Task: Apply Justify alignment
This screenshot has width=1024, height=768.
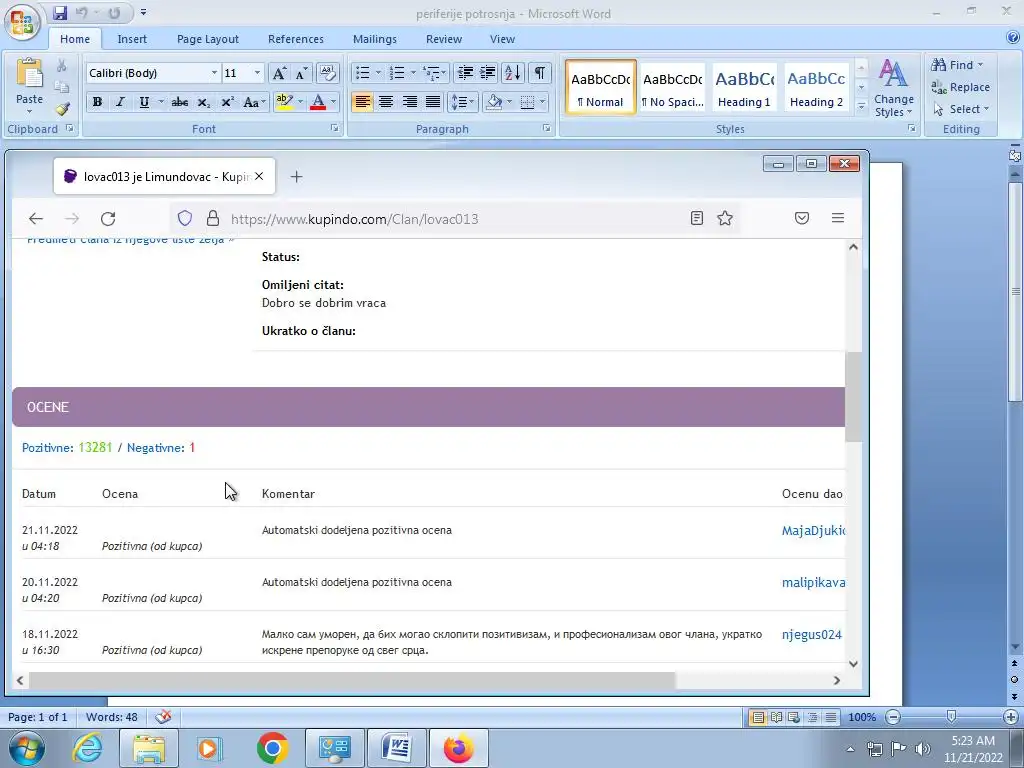Action: click(432, 102)
